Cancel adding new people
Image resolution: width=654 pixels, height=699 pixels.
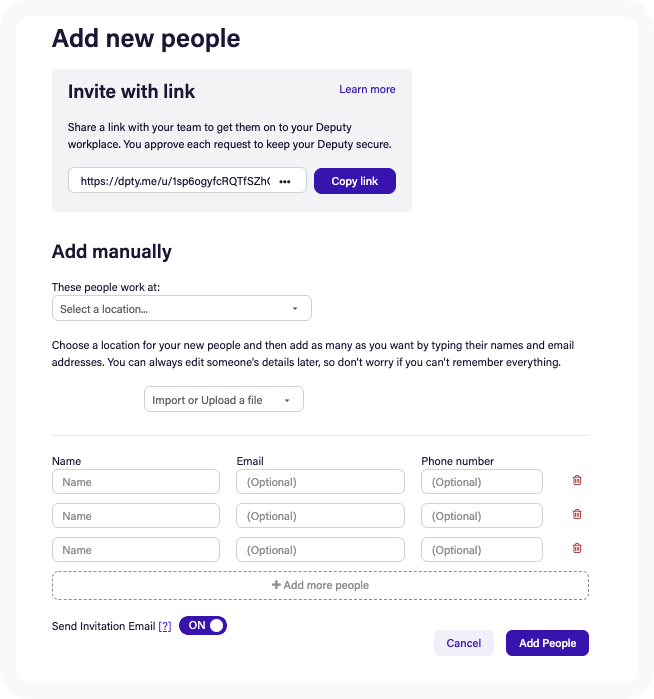click(464, 643)
